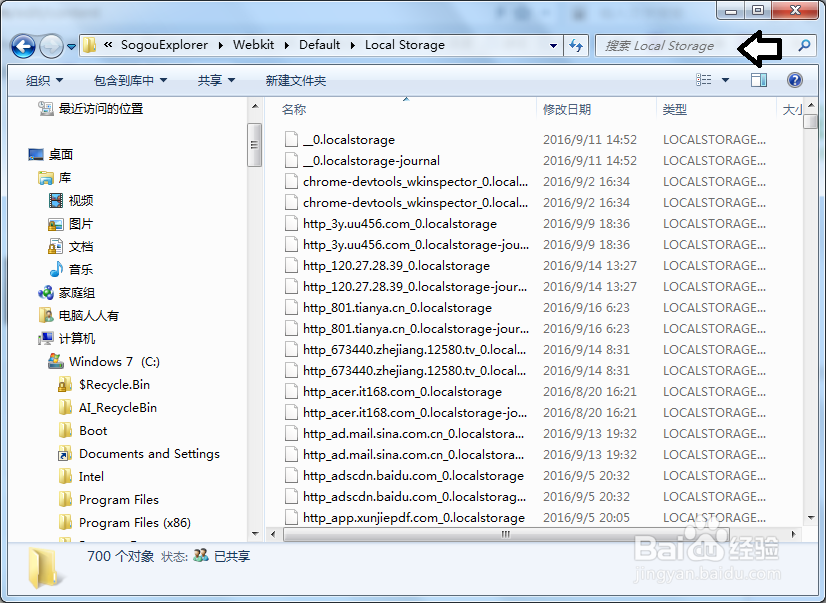Click the Forward navigation arrow
Screen dimensions: 826x603
coord(52,46)
